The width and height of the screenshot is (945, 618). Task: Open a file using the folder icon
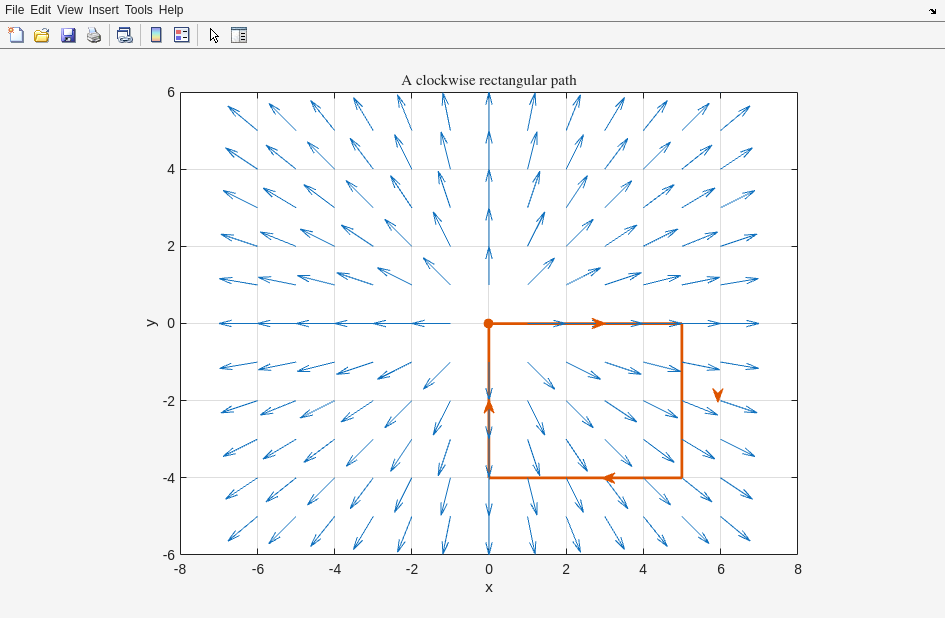(42, 35)
